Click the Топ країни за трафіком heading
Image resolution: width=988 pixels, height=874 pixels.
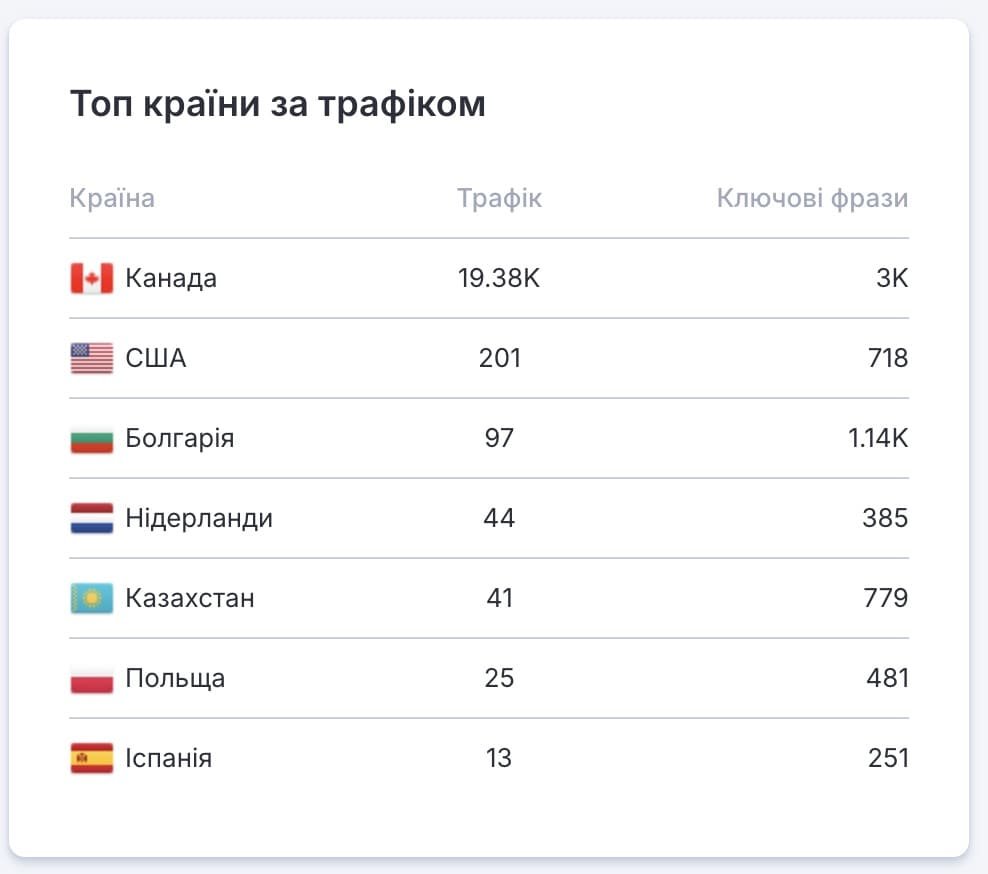pyautogui.click(x=278, y=104)
